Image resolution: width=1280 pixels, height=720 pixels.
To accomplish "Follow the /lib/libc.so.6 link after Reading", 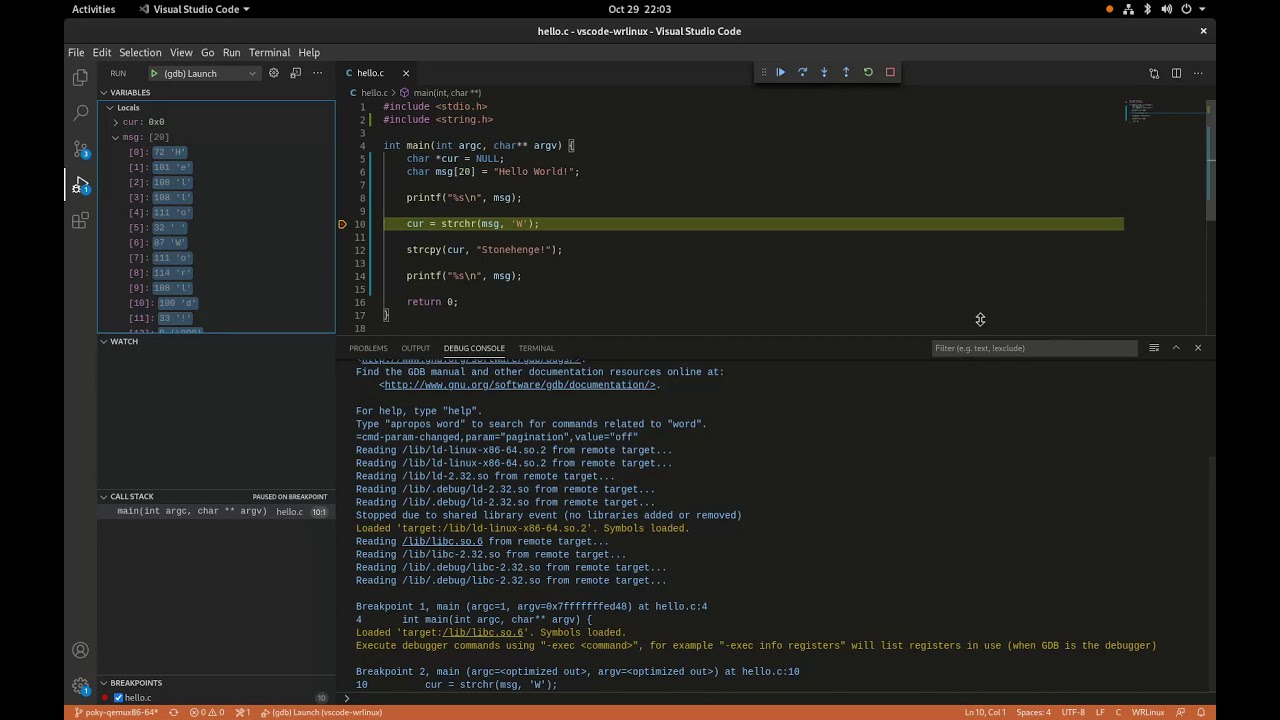I will (442, 541).
